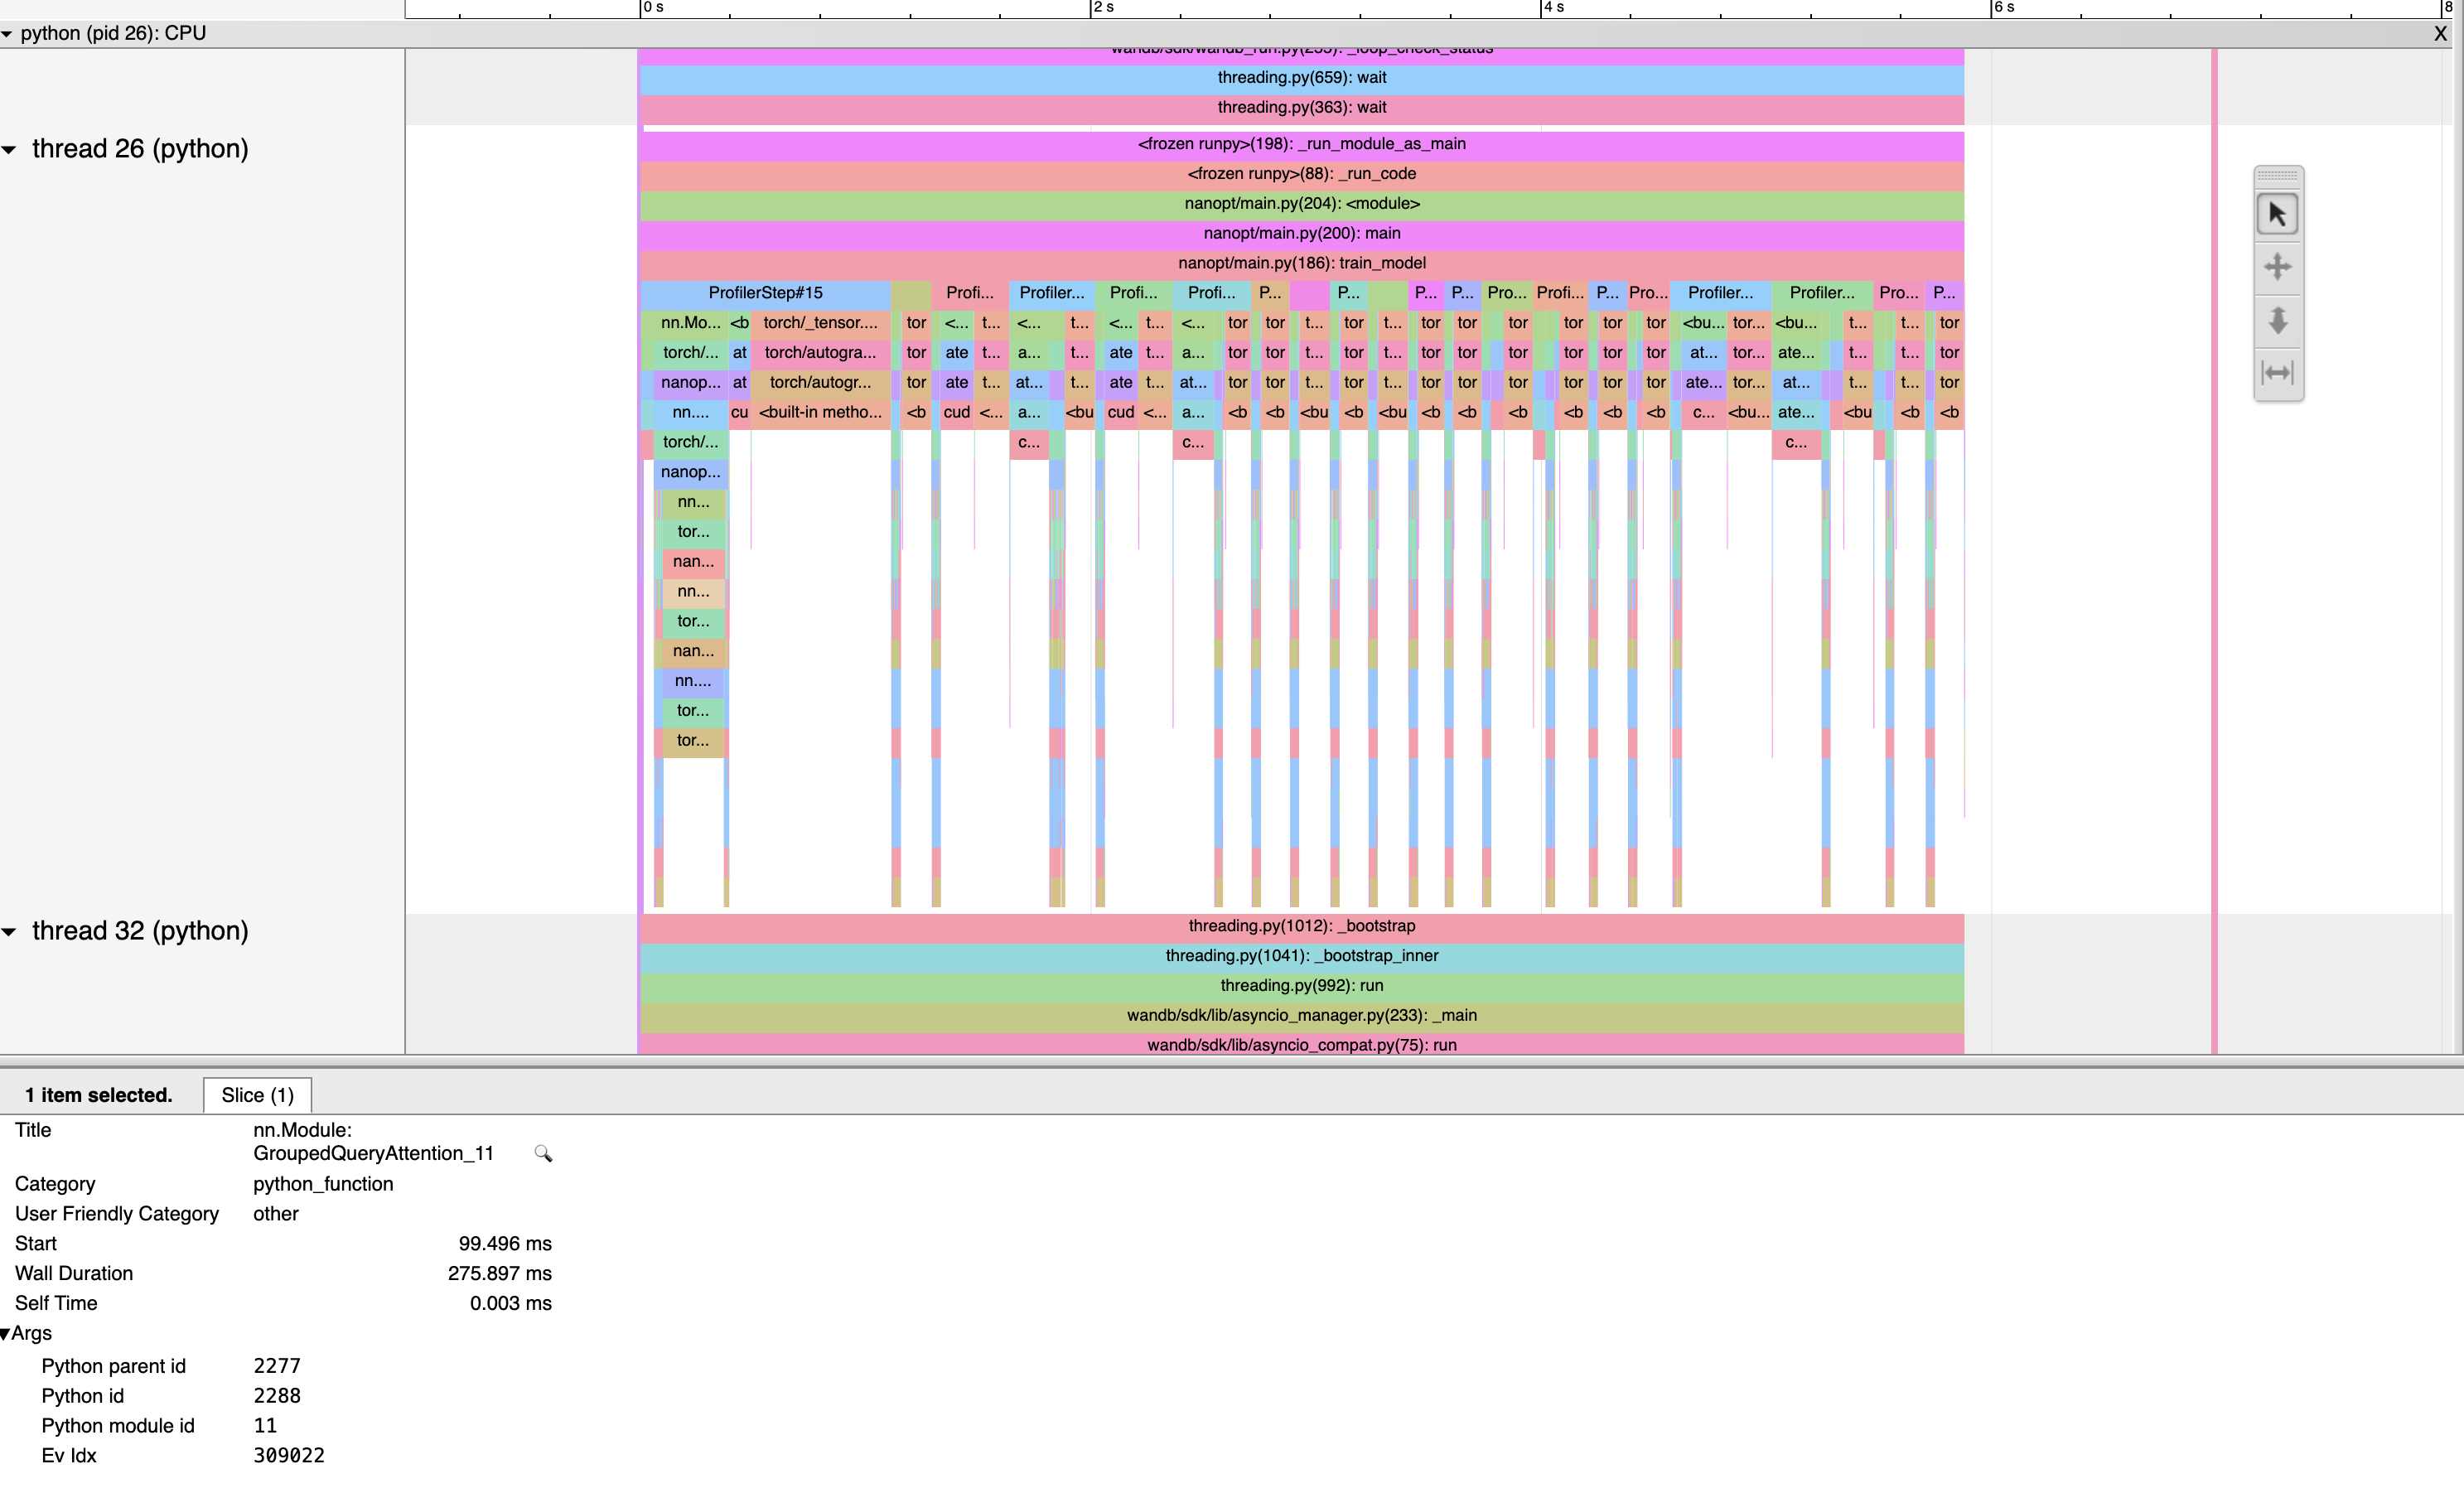Collapse the Args section
This screenshot has width=2464, height=1493.
coord(6,1334)
